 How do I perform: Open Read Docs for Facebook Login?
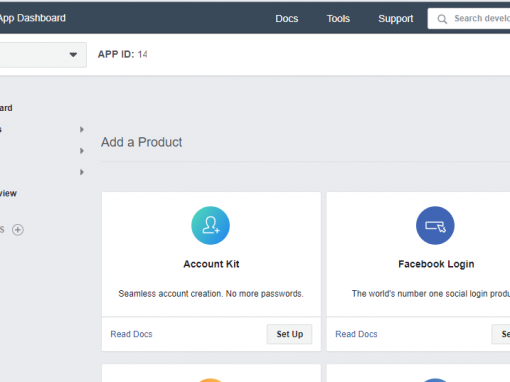[356, 334]
